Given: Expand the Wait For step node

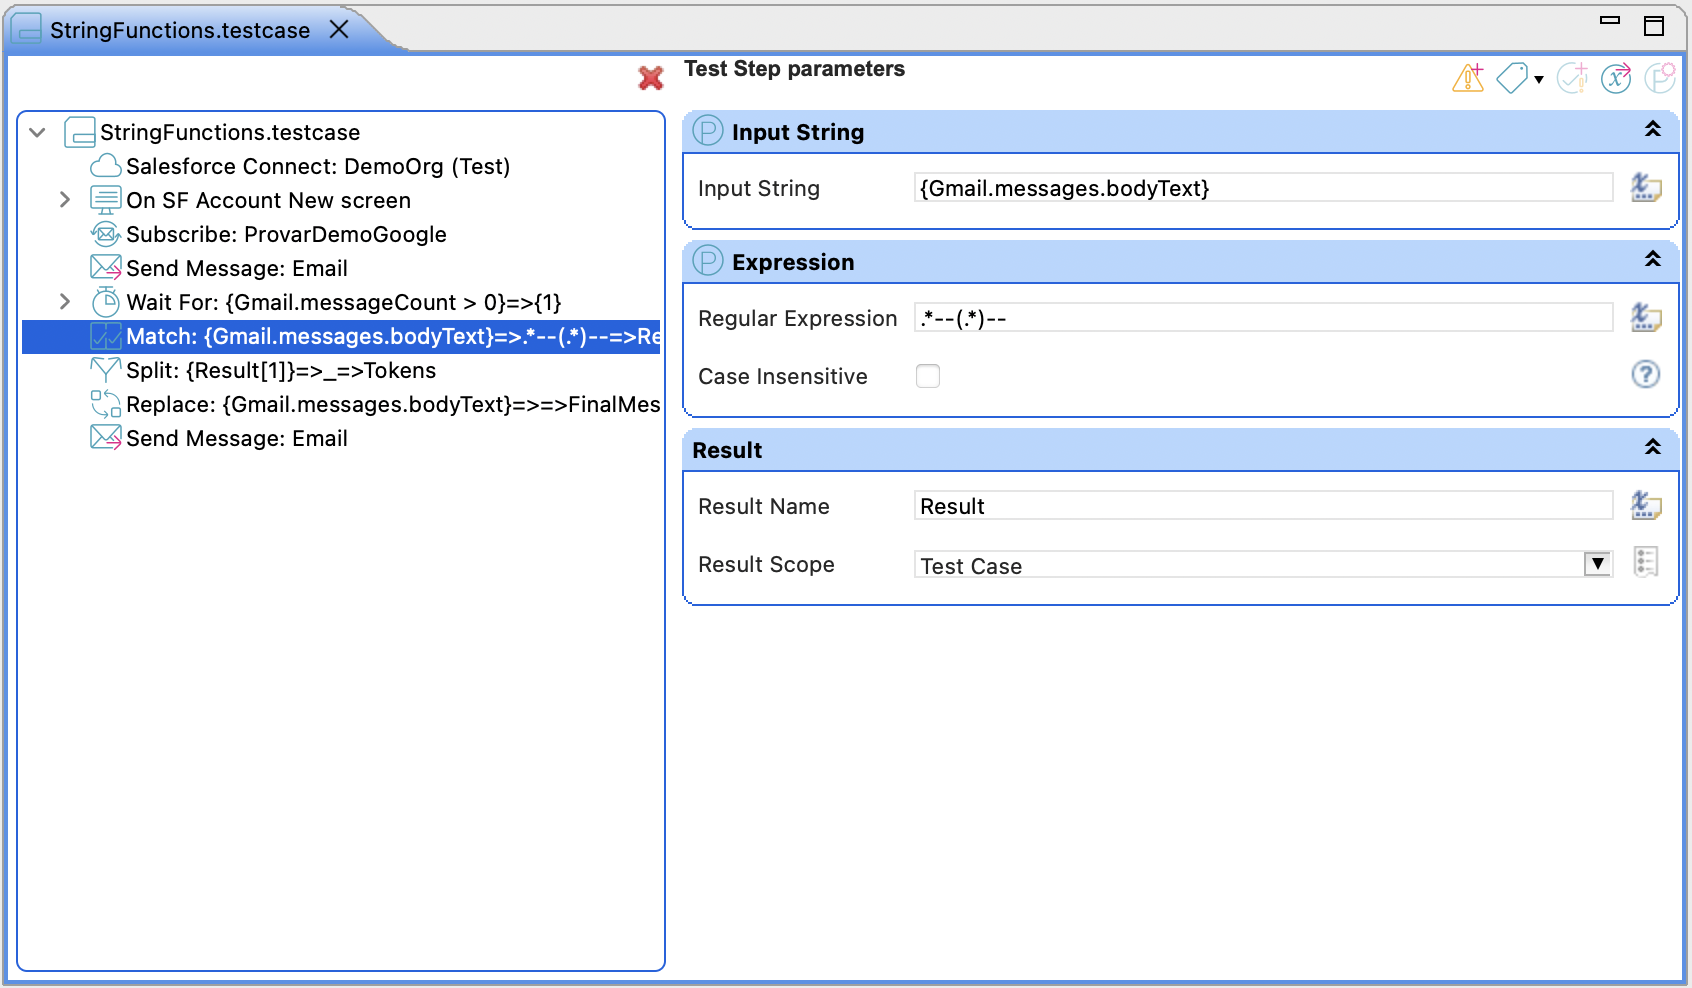Looking at the screenshot, I should [x=65, y=302].
